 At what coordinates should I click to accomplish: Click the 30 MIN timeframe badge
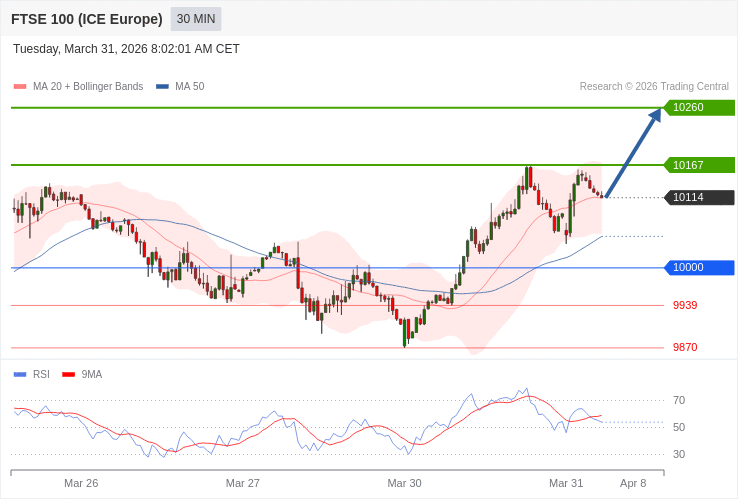coord(196,19)
